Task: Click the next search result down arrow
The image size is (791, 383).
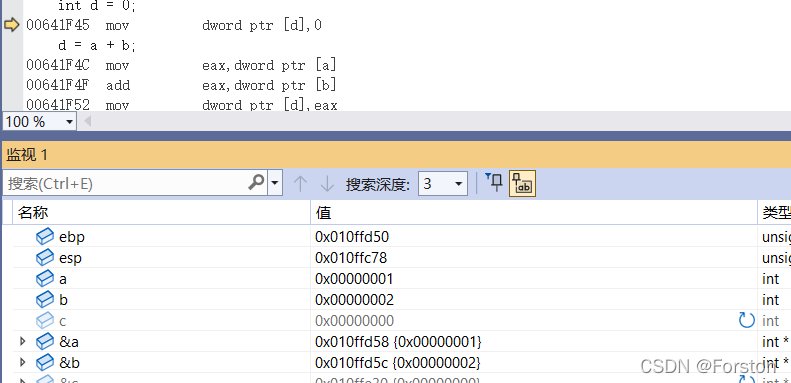Action: [x=327, y=184]
